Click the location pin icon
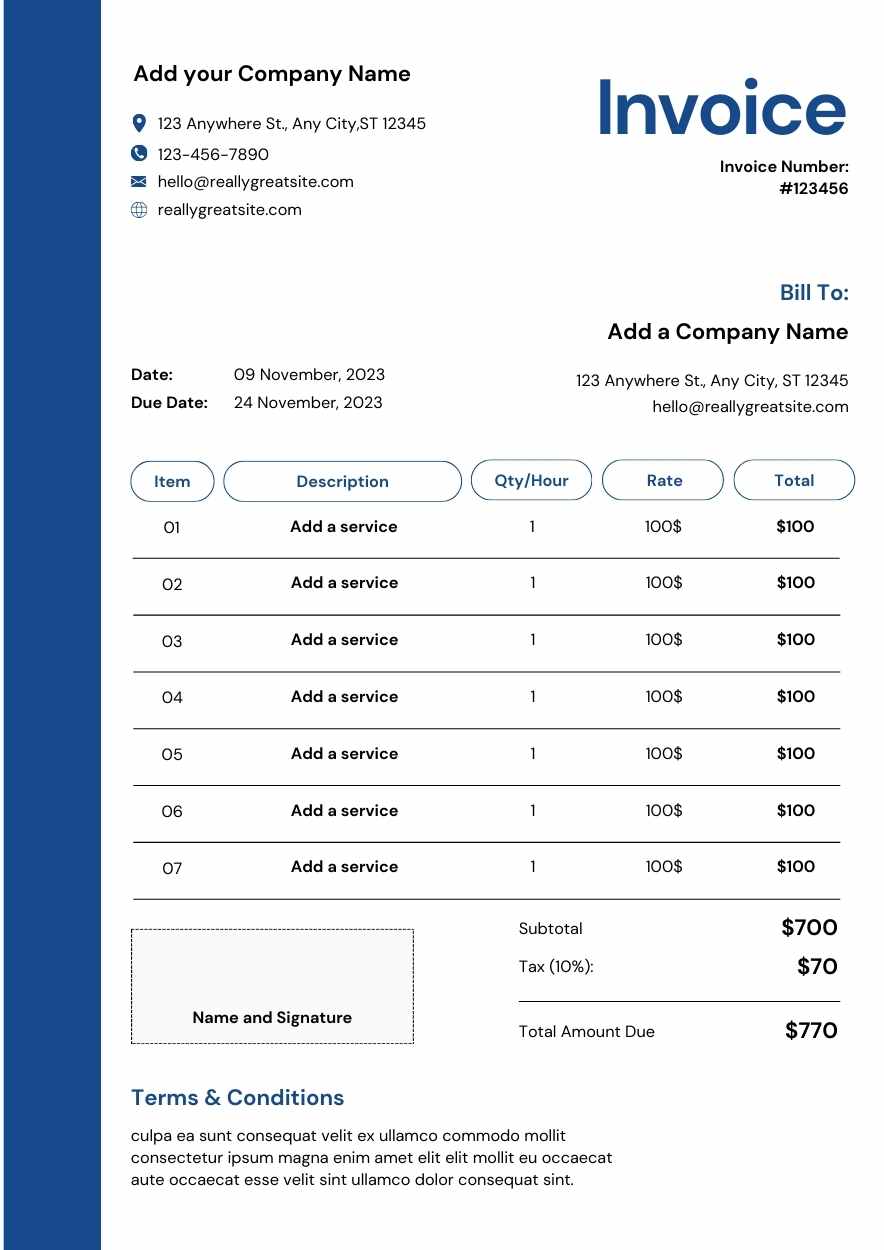The width and height of the screenshot is (884, 1250). click(139, 123)
